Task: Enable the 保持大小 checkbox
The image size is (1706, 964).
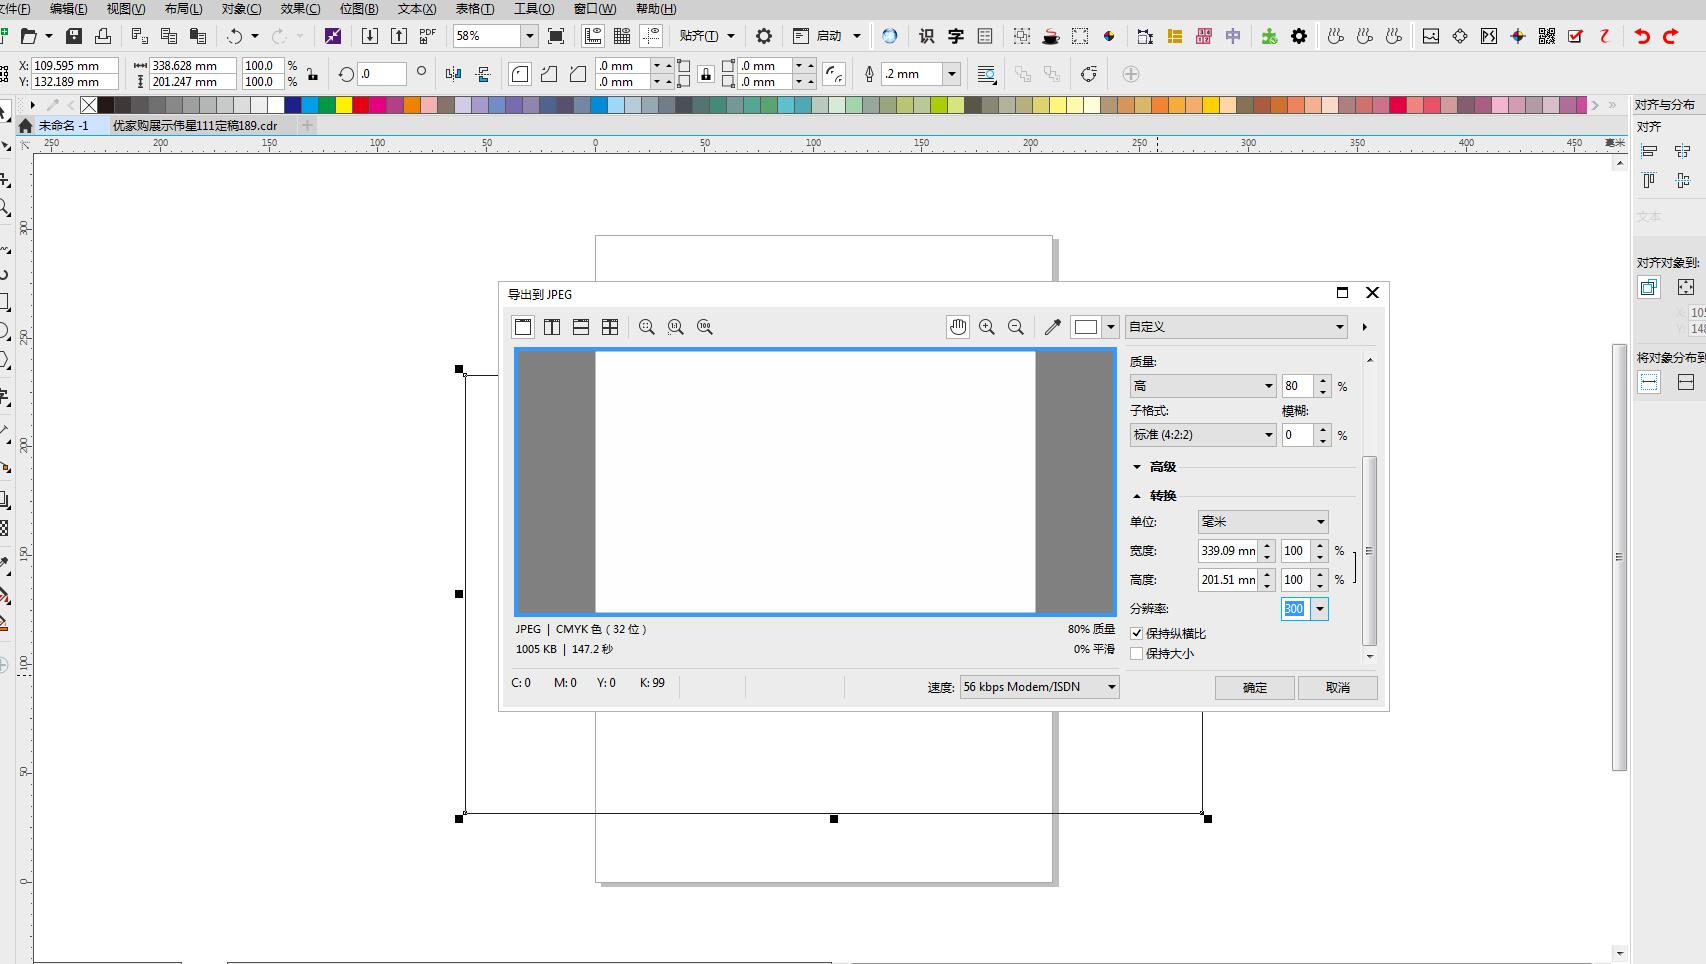Action: click(x=1137, y=653)
